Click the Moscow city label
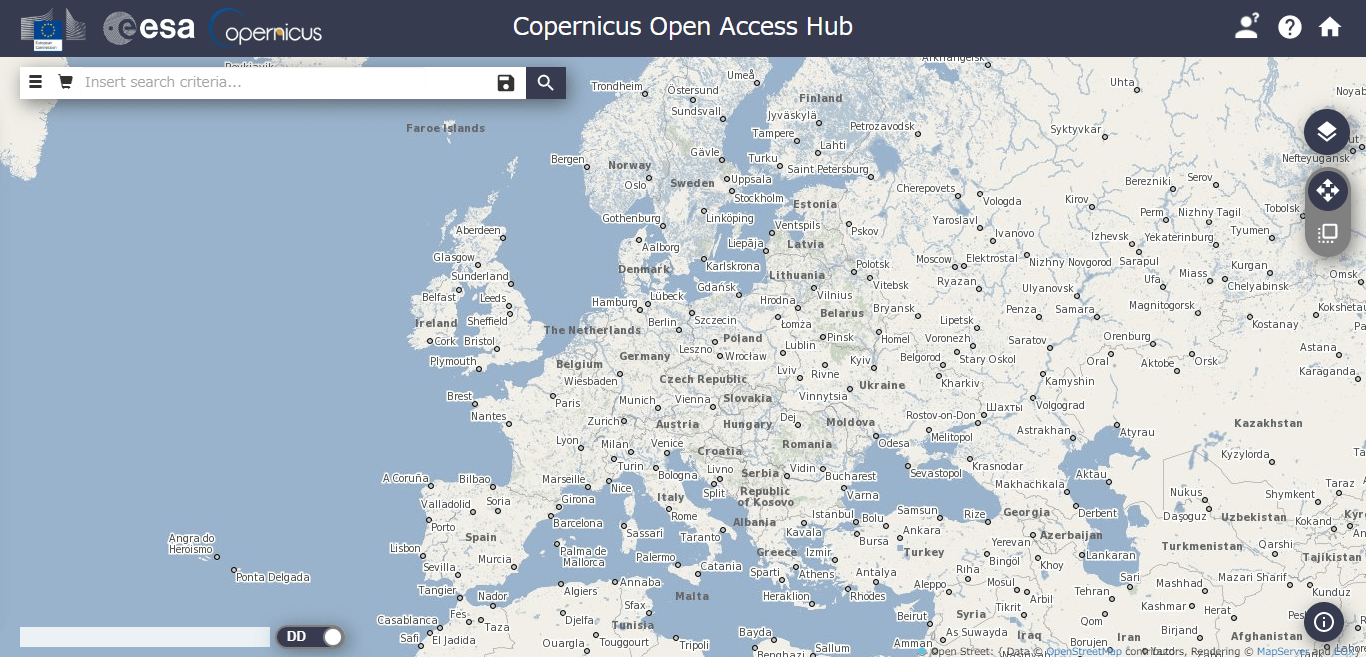The image size is (1366, 657). click(x=934, y=259)
